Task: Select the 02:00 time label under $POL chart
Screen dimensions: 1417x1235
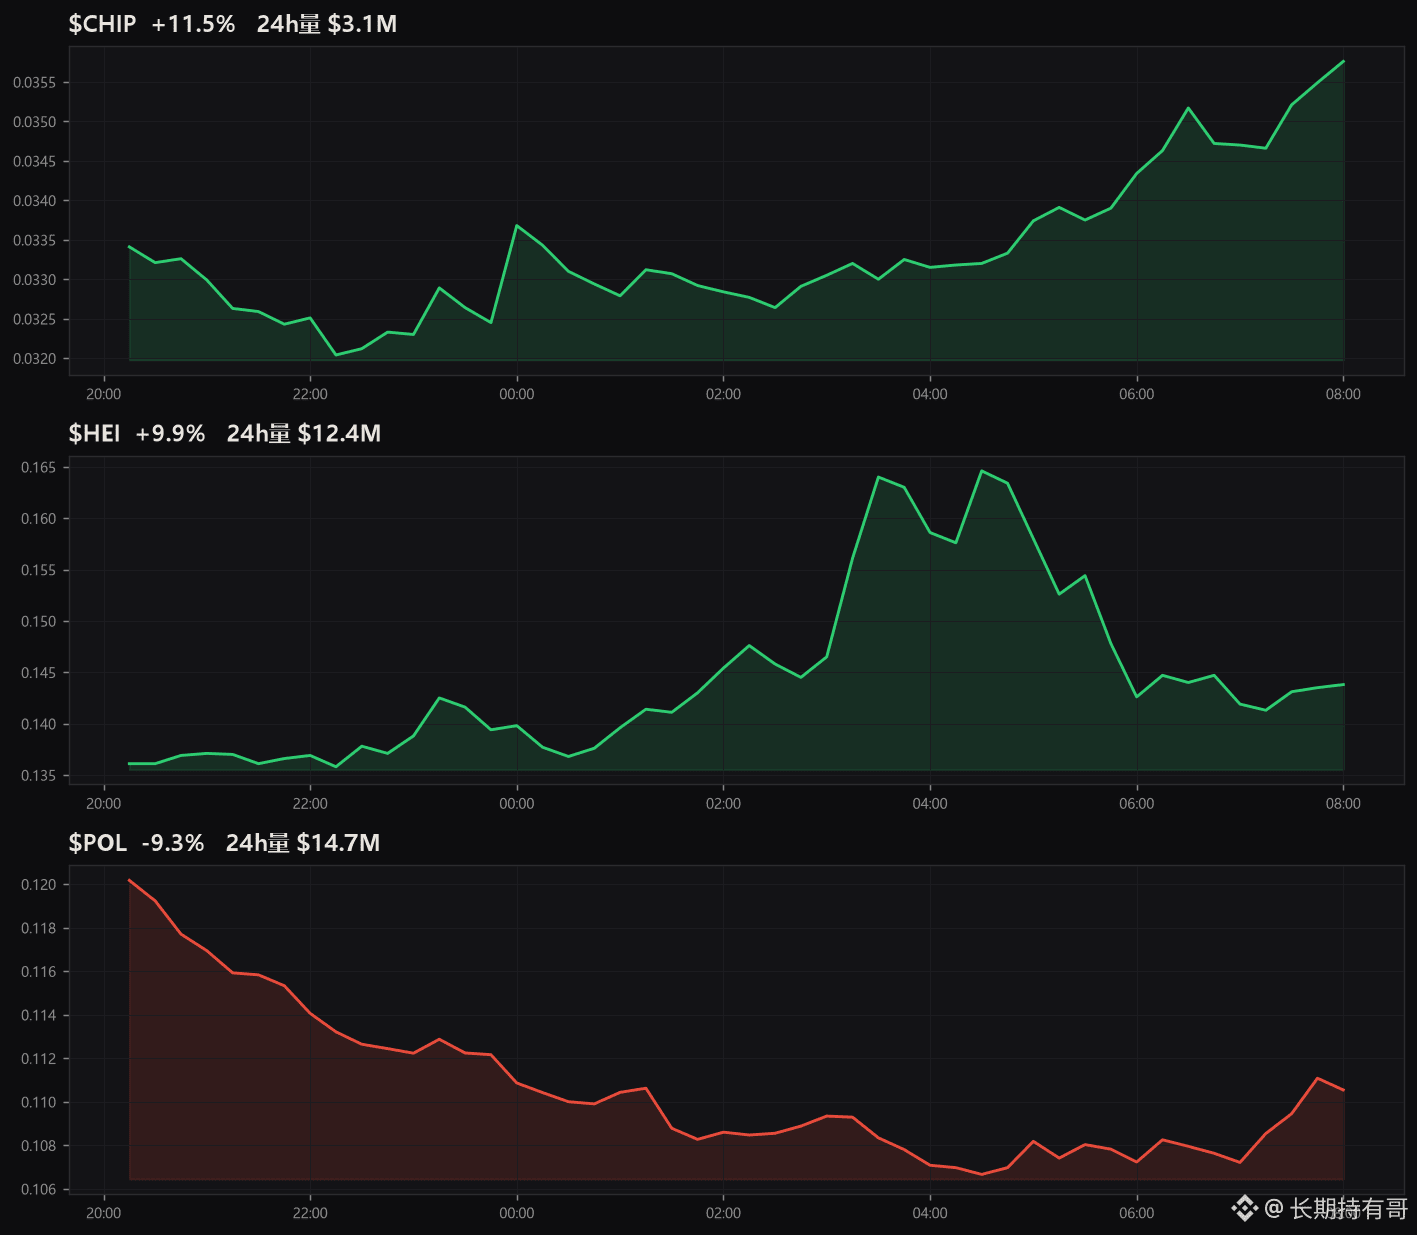Action: (724, 1213)
